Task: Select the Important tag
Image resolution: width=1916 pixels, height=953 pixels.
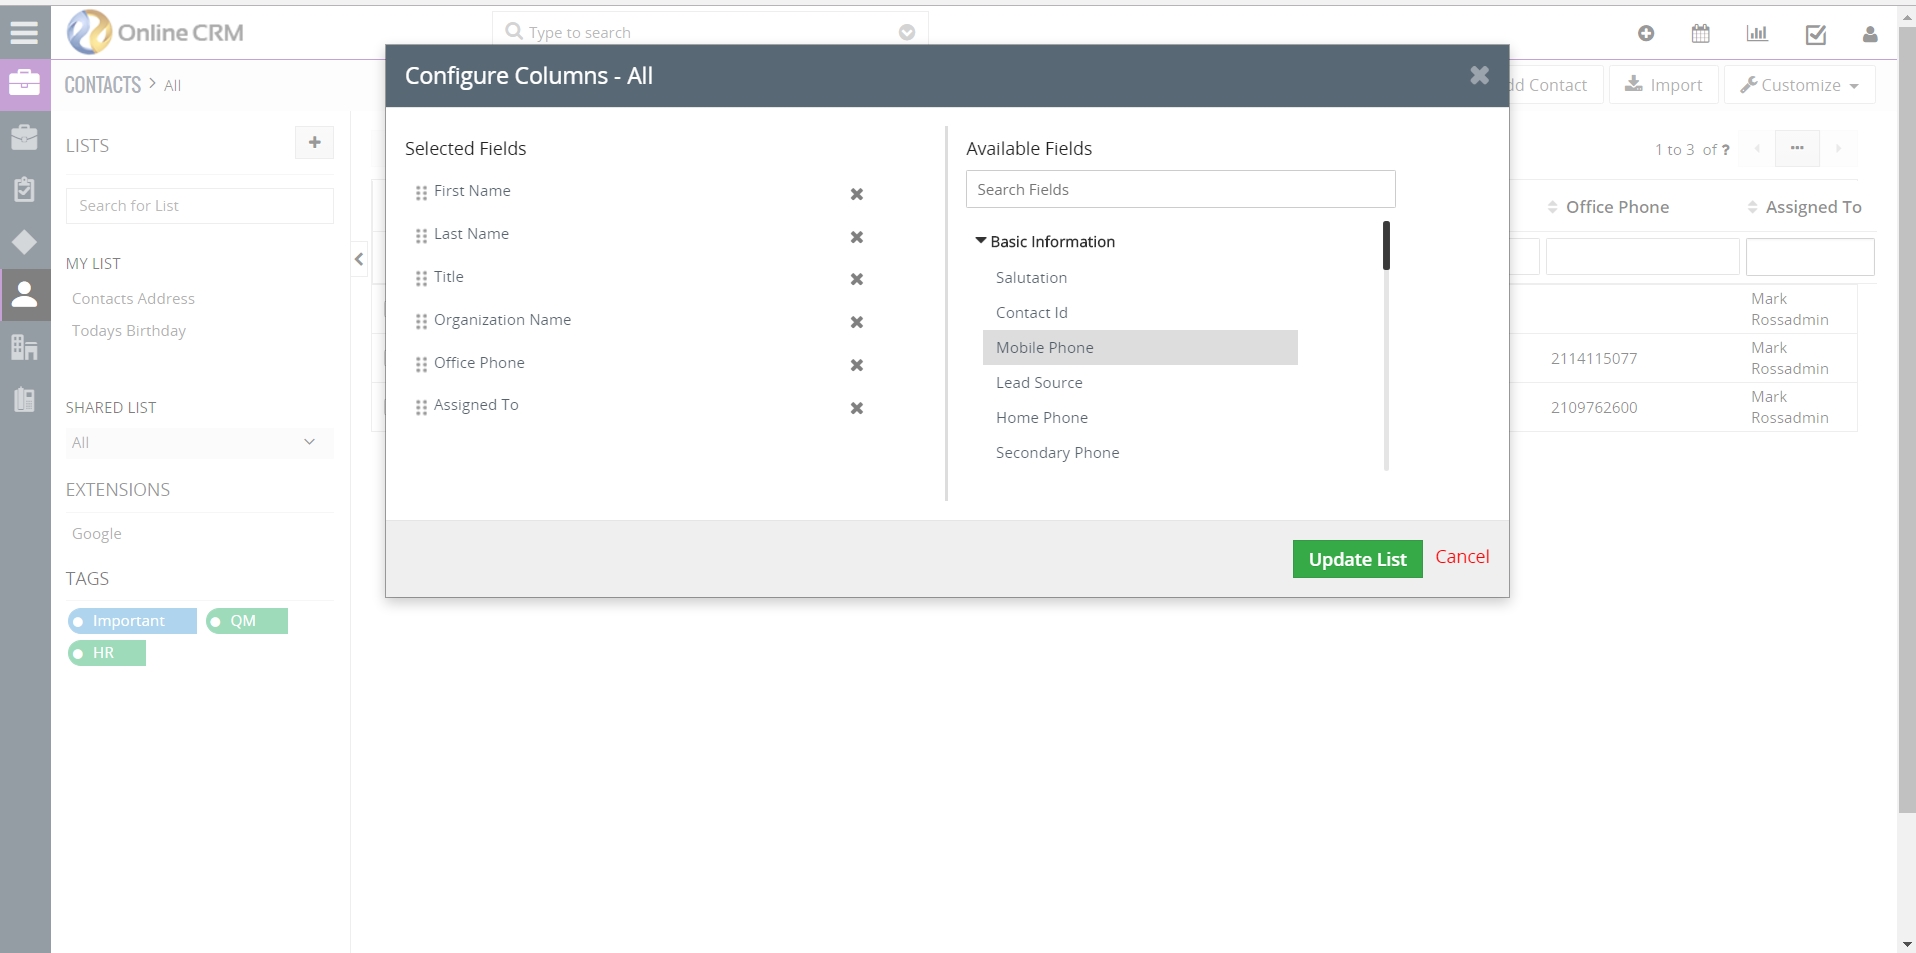Action: (131, 621)
